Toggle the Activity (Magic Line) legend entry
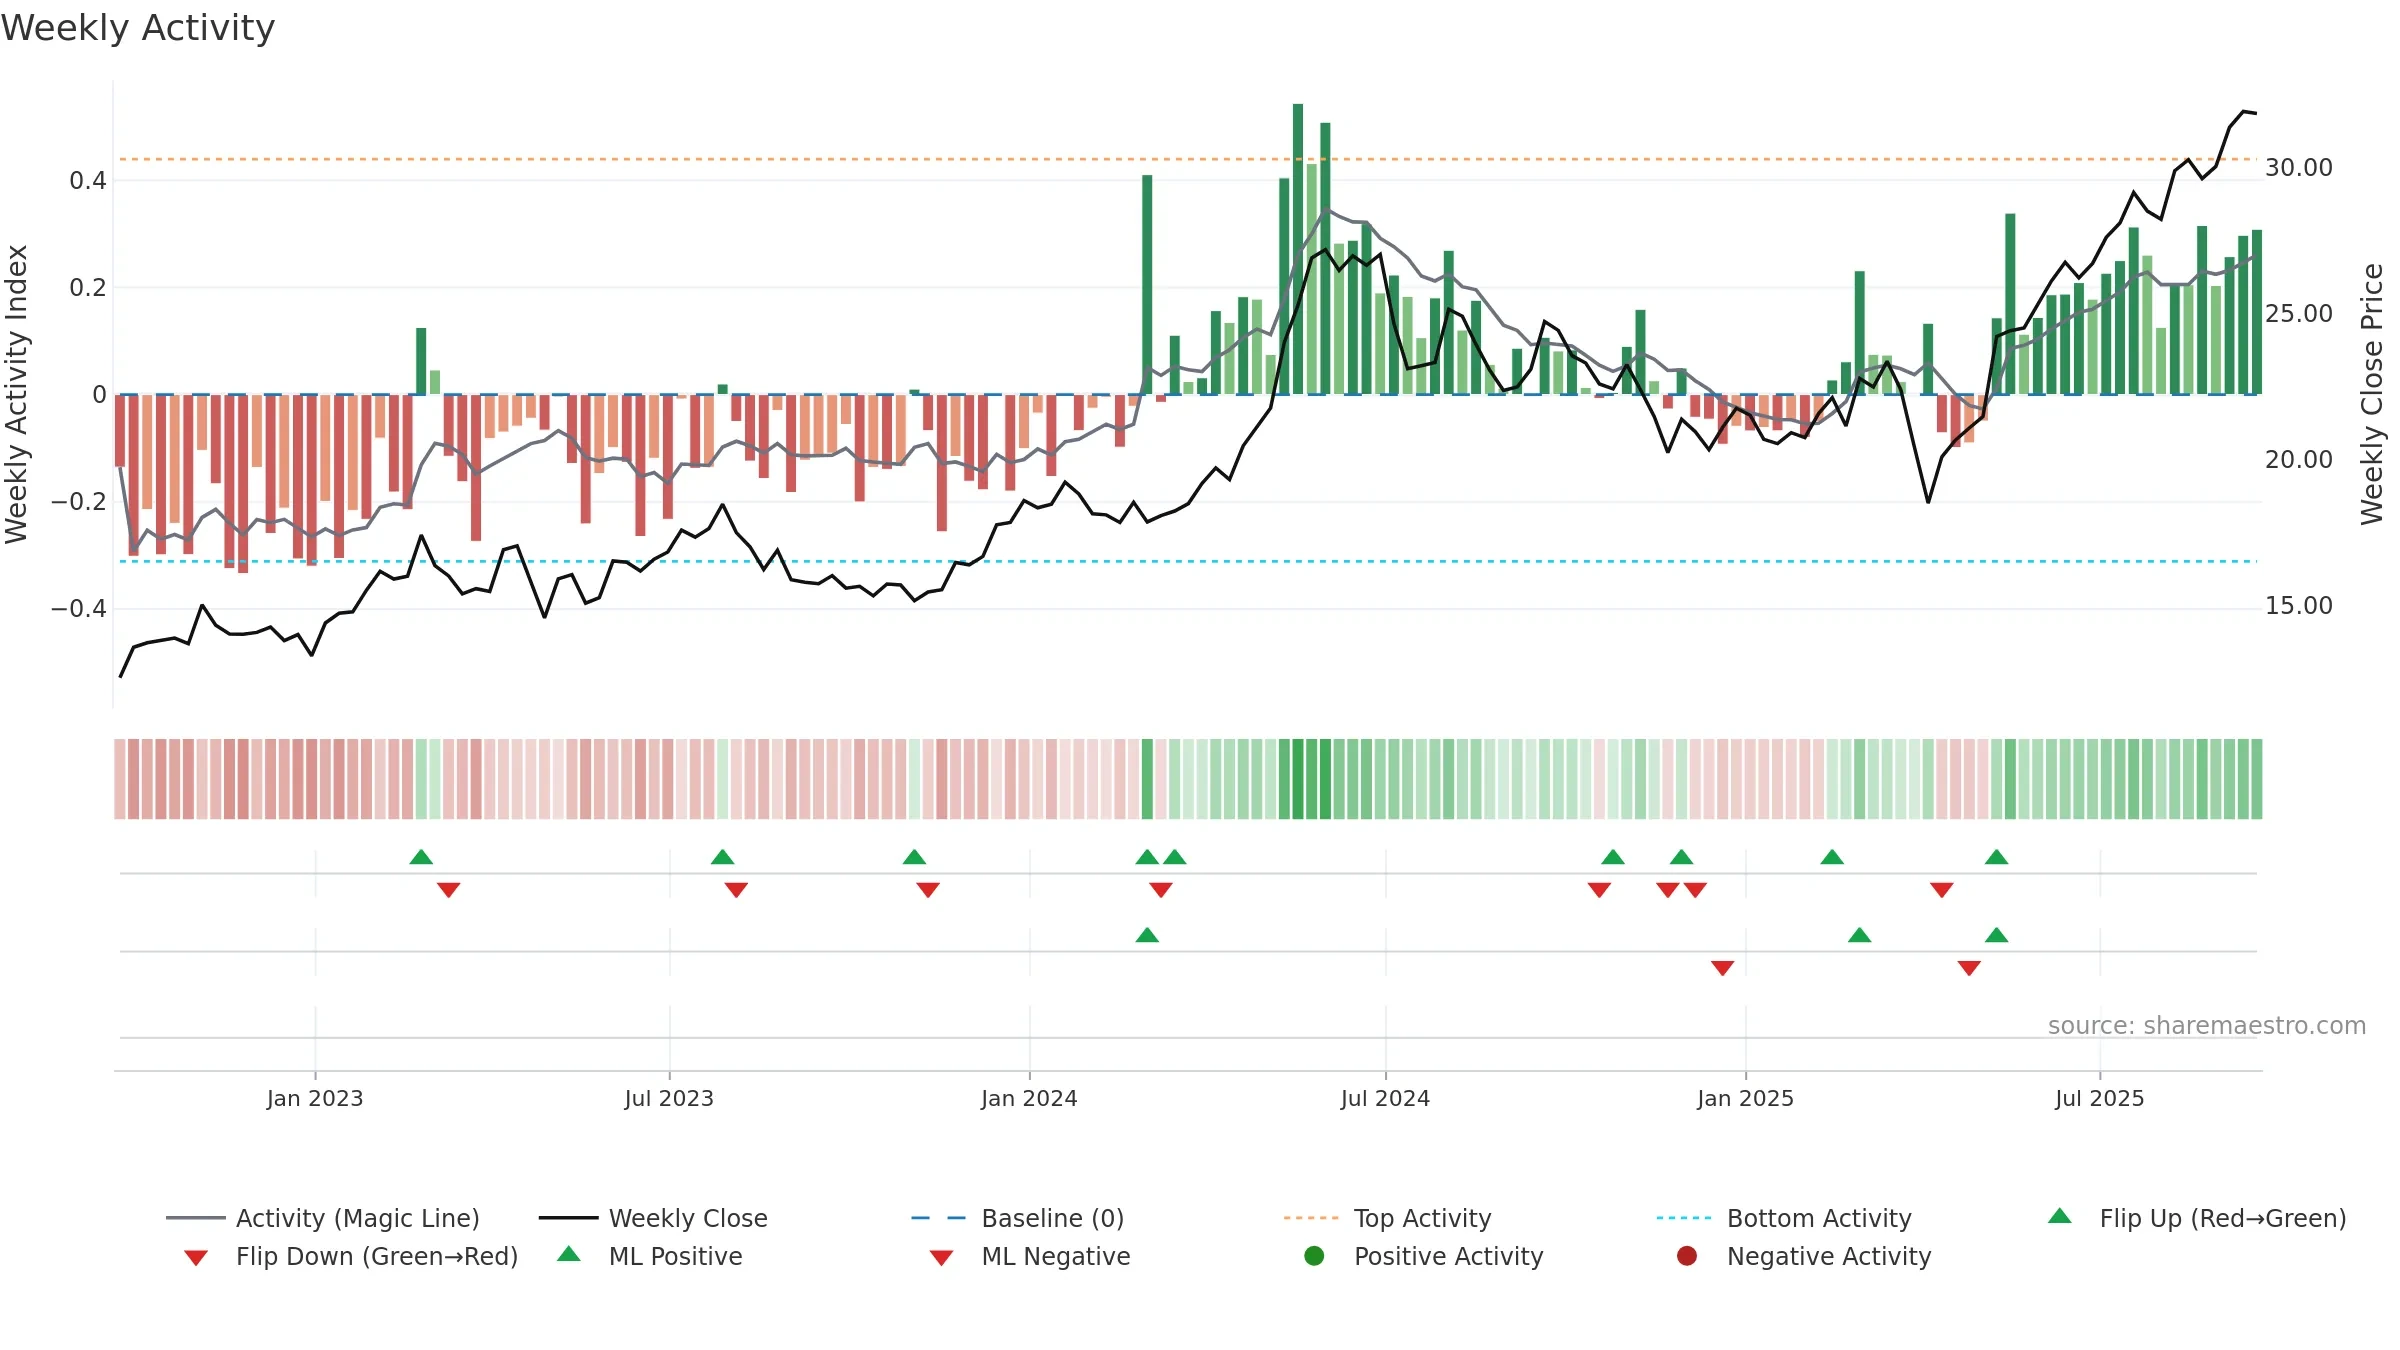This screenshot has height=1350, width=2400. coord(323,1218)
